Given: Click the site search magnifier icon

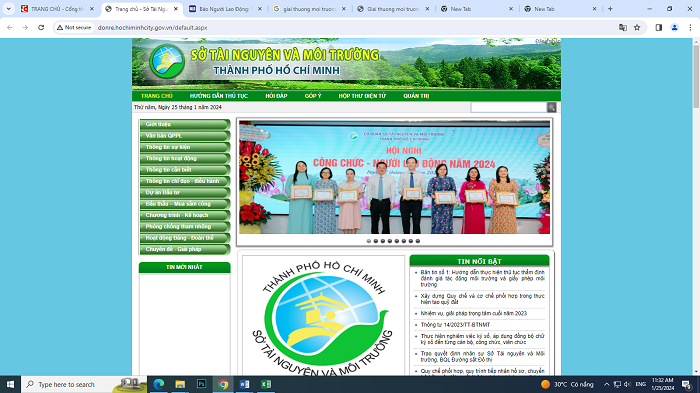Looking at the screenshot, I should [x=551, y=107].
